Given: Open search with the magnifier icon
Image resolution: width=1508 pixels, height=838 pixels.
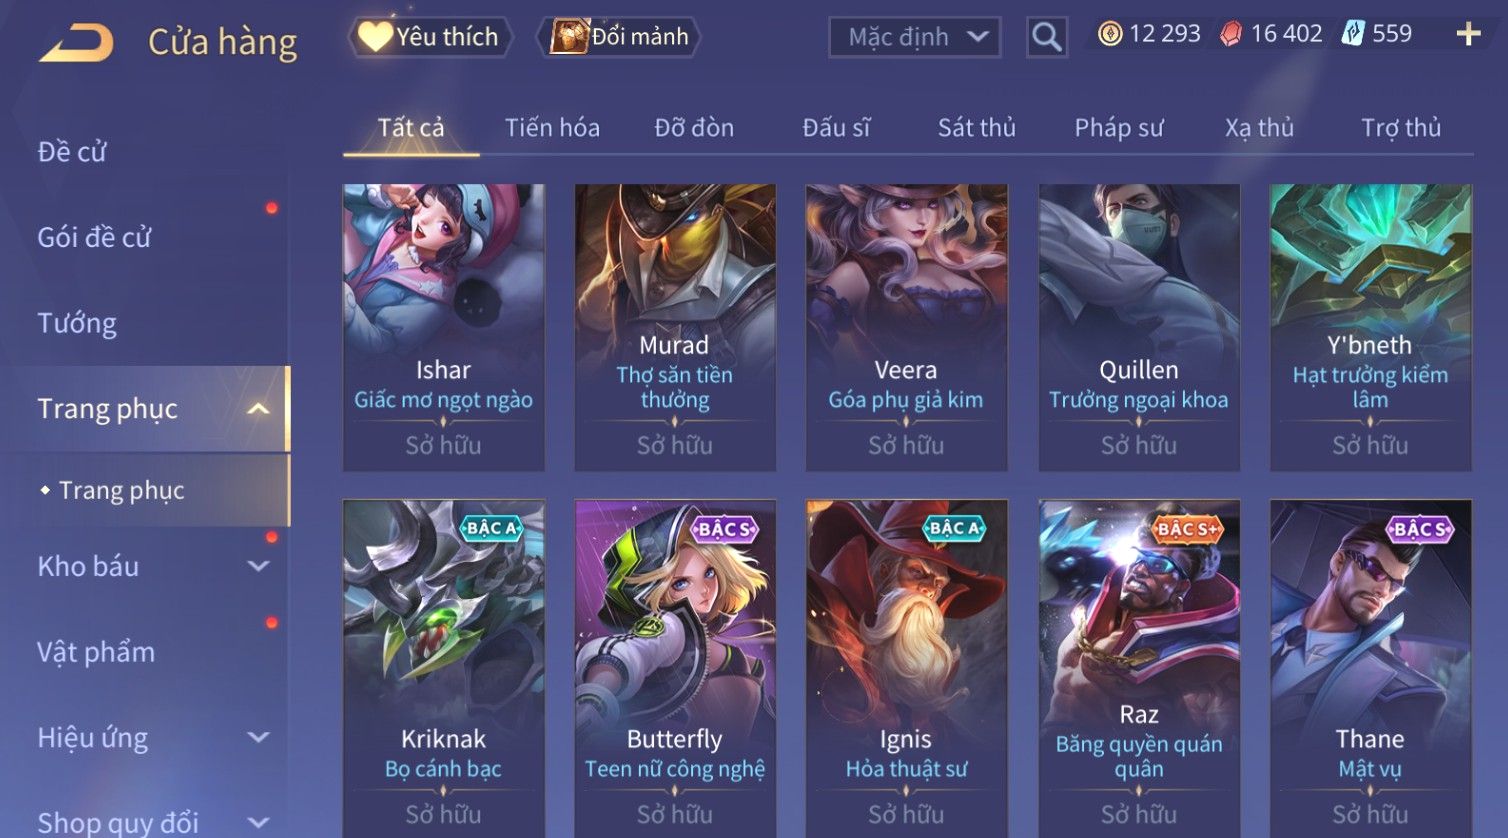Looking at the screenshot, I should [1046, 38].
